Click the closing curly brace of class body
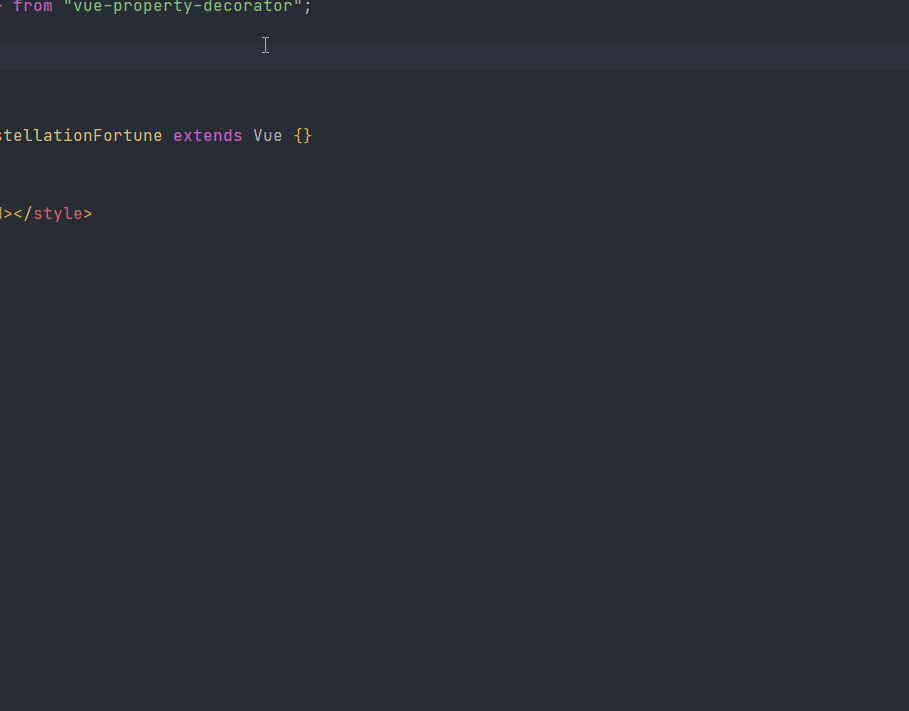 (308, 135)
